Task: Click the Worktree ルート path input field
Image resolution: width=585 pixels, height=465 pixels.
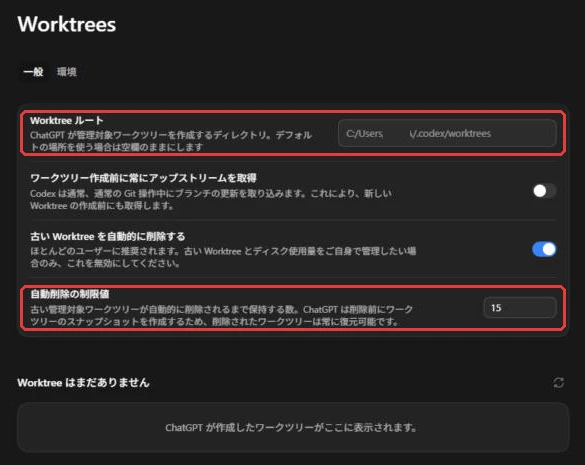Action: (447, 133)
